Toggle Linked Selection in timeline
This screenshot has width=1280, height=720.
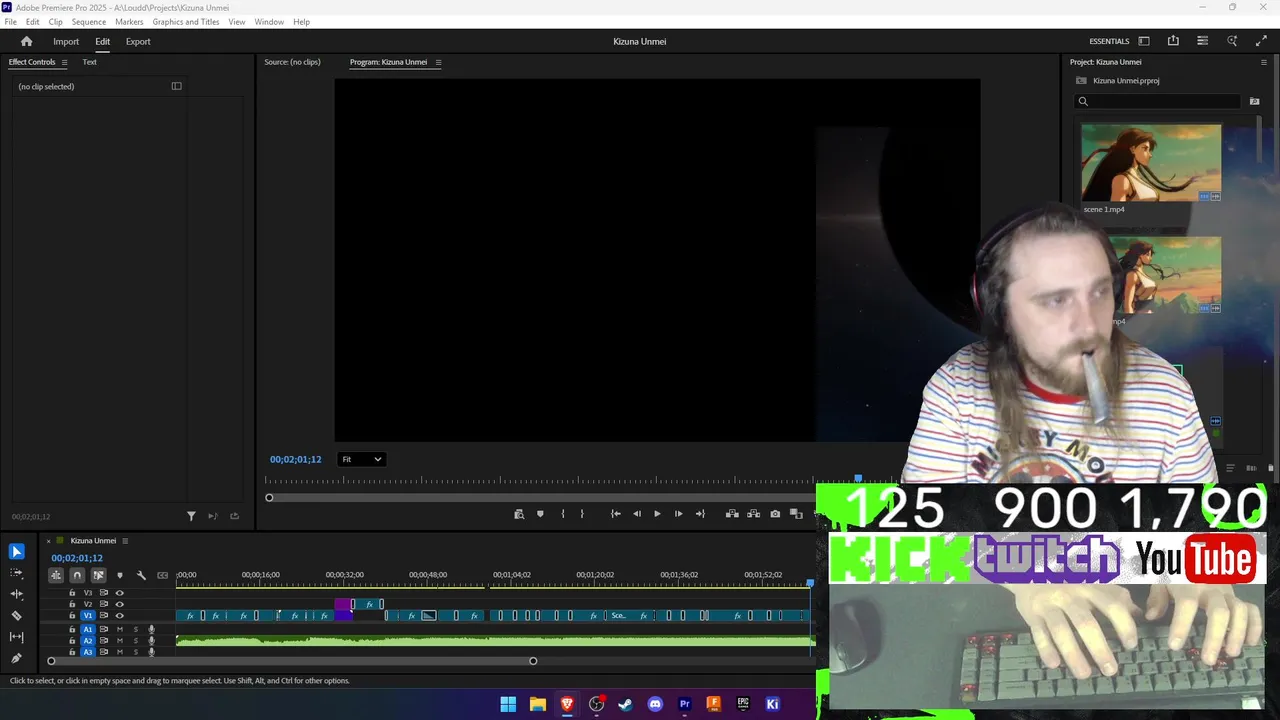98,575
